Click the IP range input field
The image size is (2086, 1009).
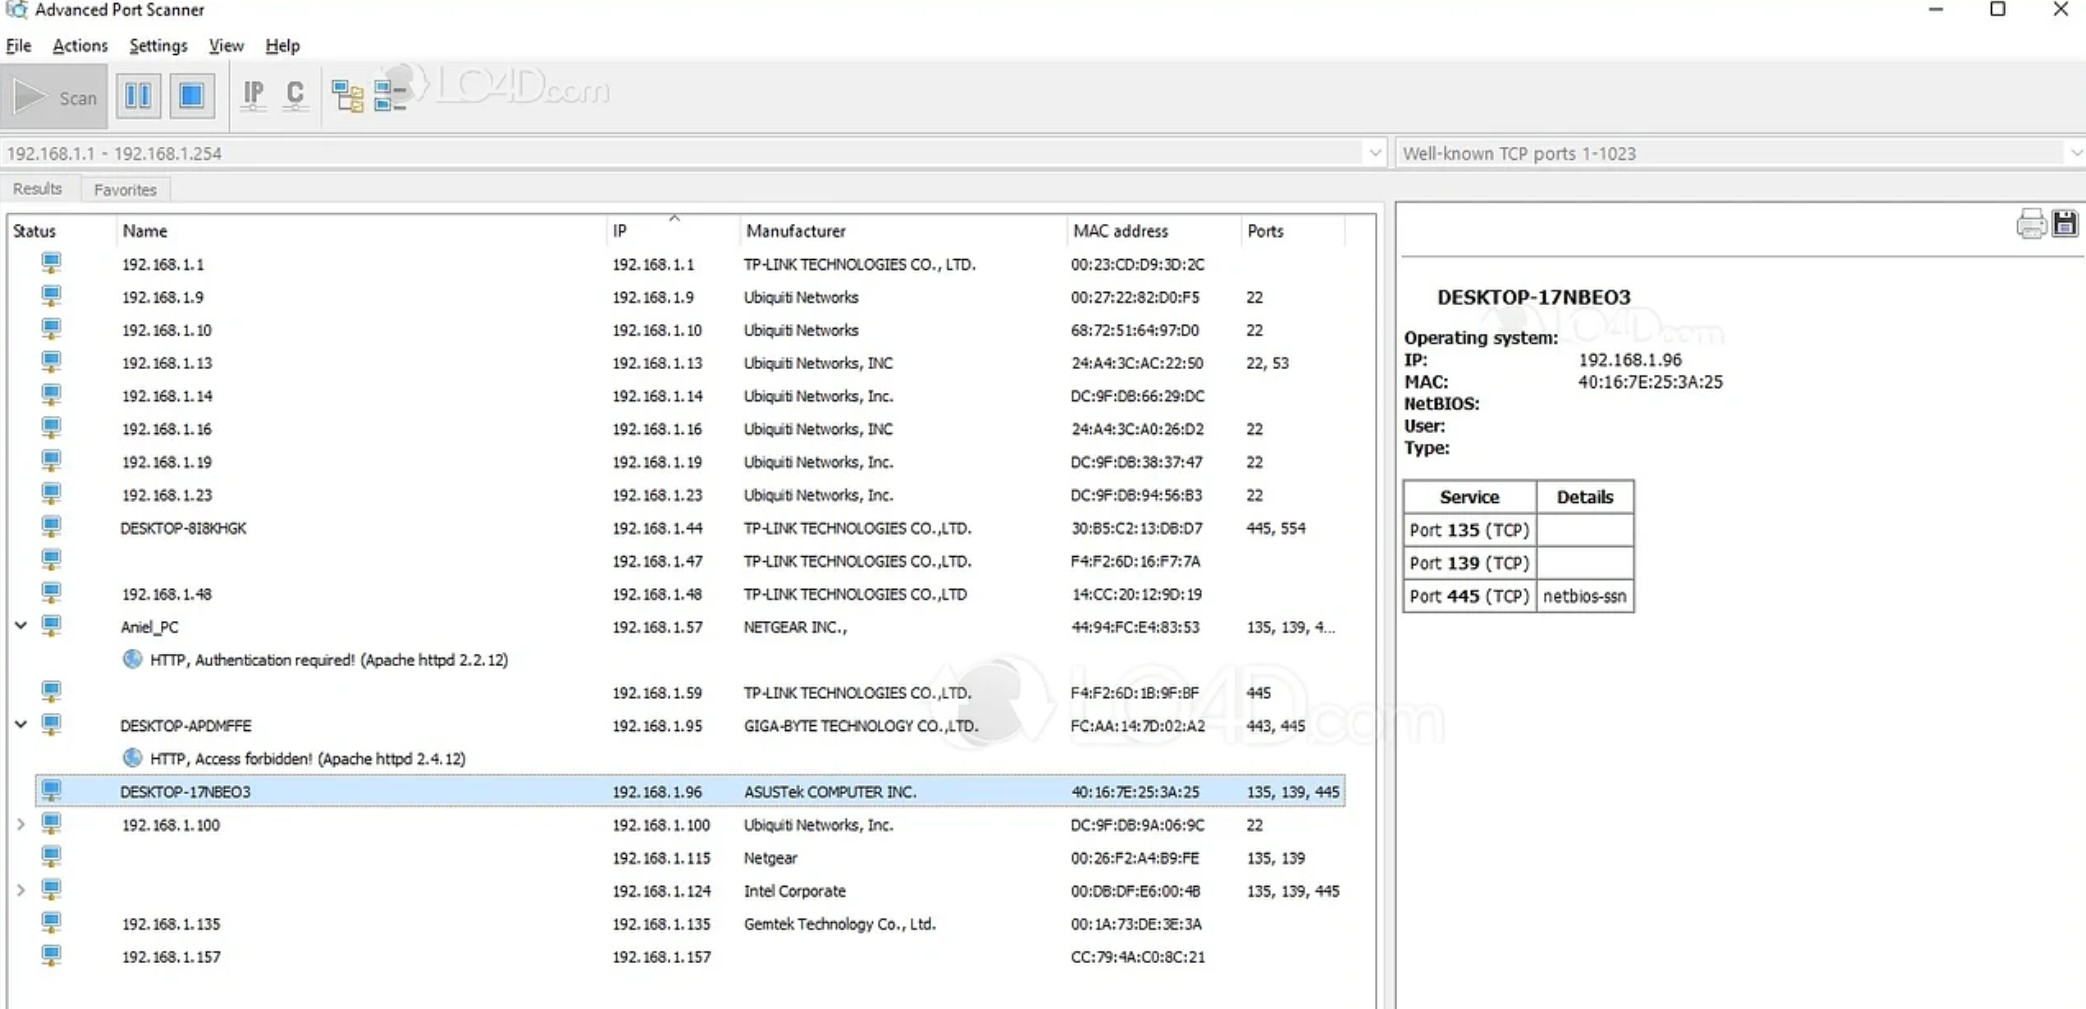[683, 153]
